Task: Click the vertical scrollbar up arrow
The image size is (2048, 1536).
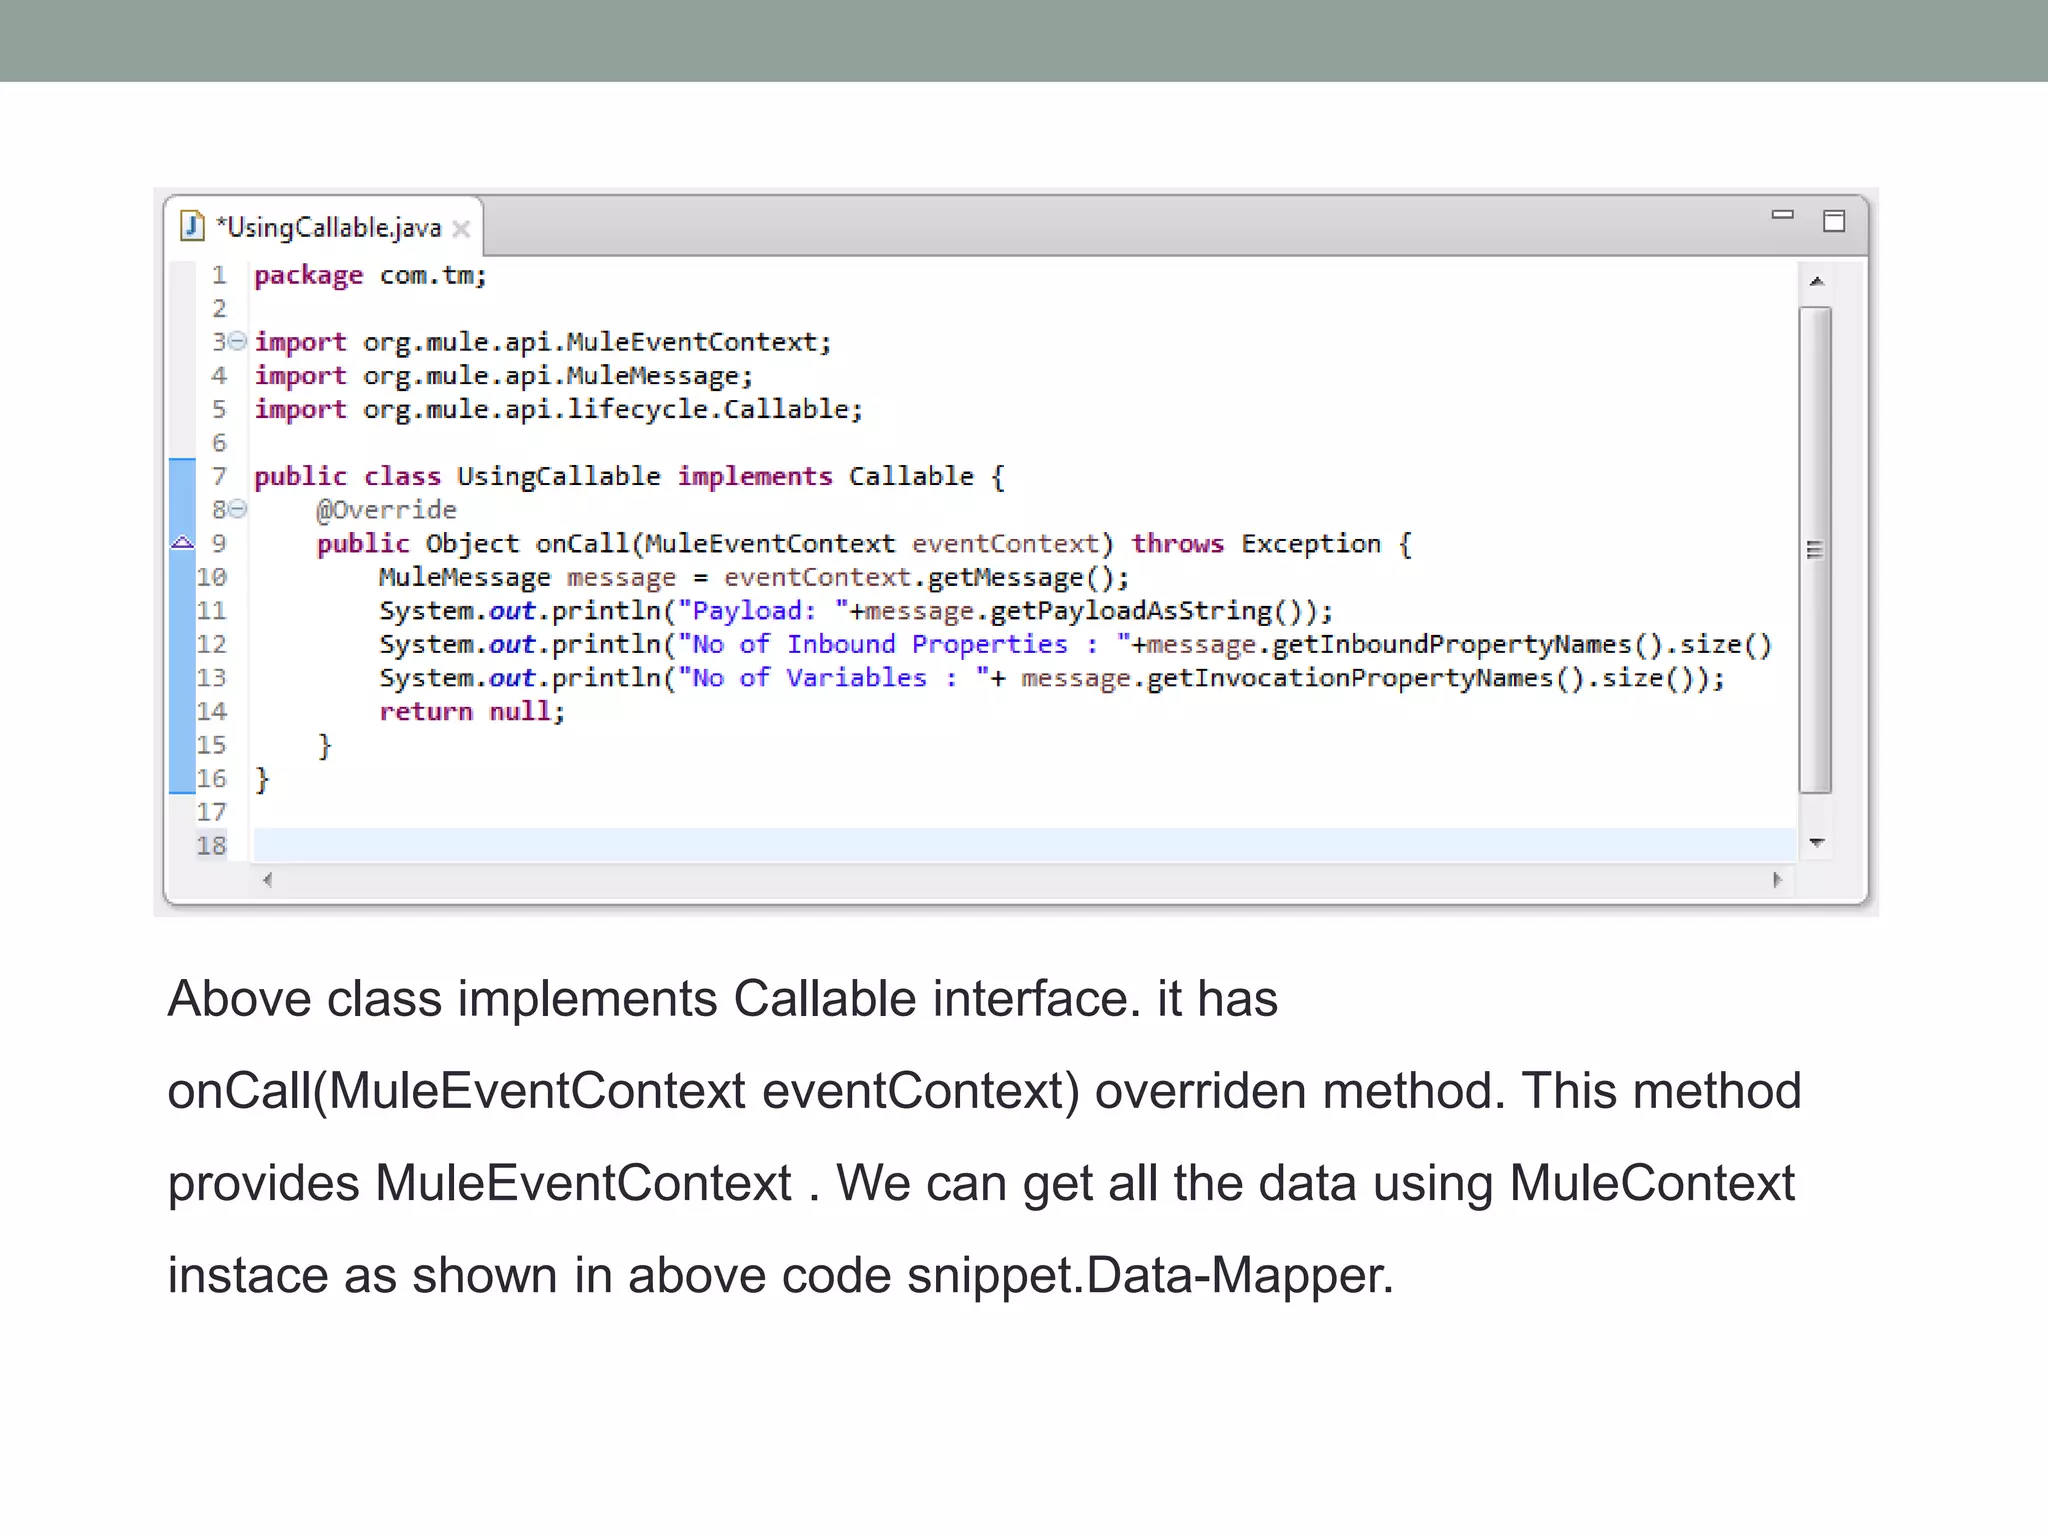Action: 1817,282
